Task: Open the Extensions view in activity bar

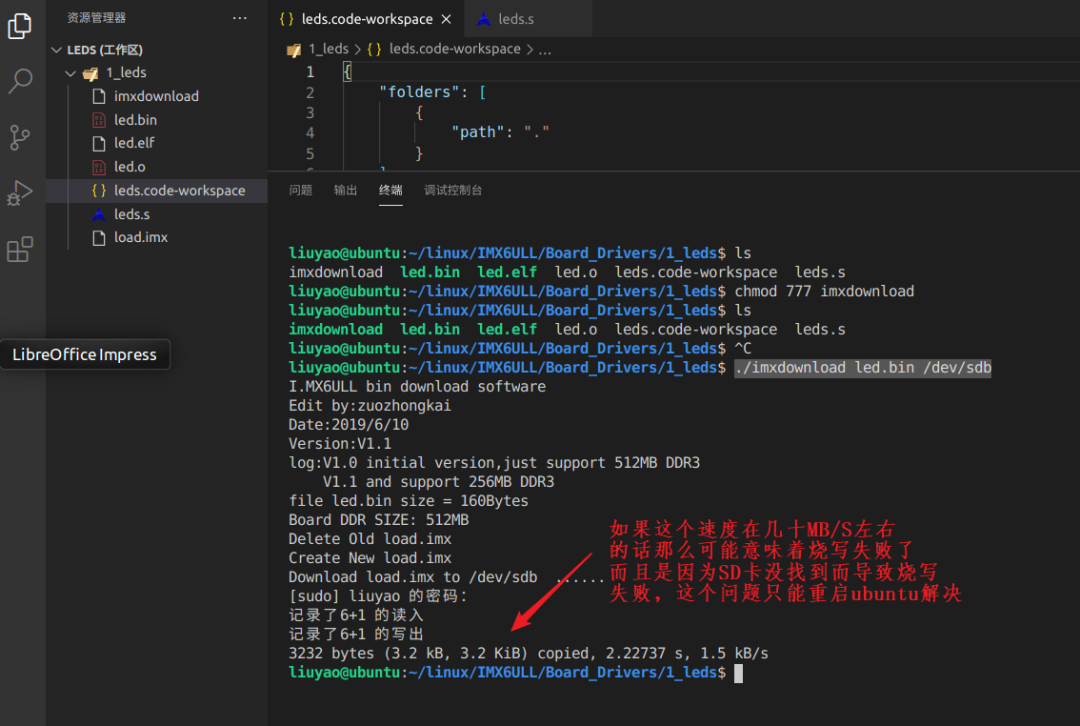Action: pyautogui.click(x=20, y=249)
